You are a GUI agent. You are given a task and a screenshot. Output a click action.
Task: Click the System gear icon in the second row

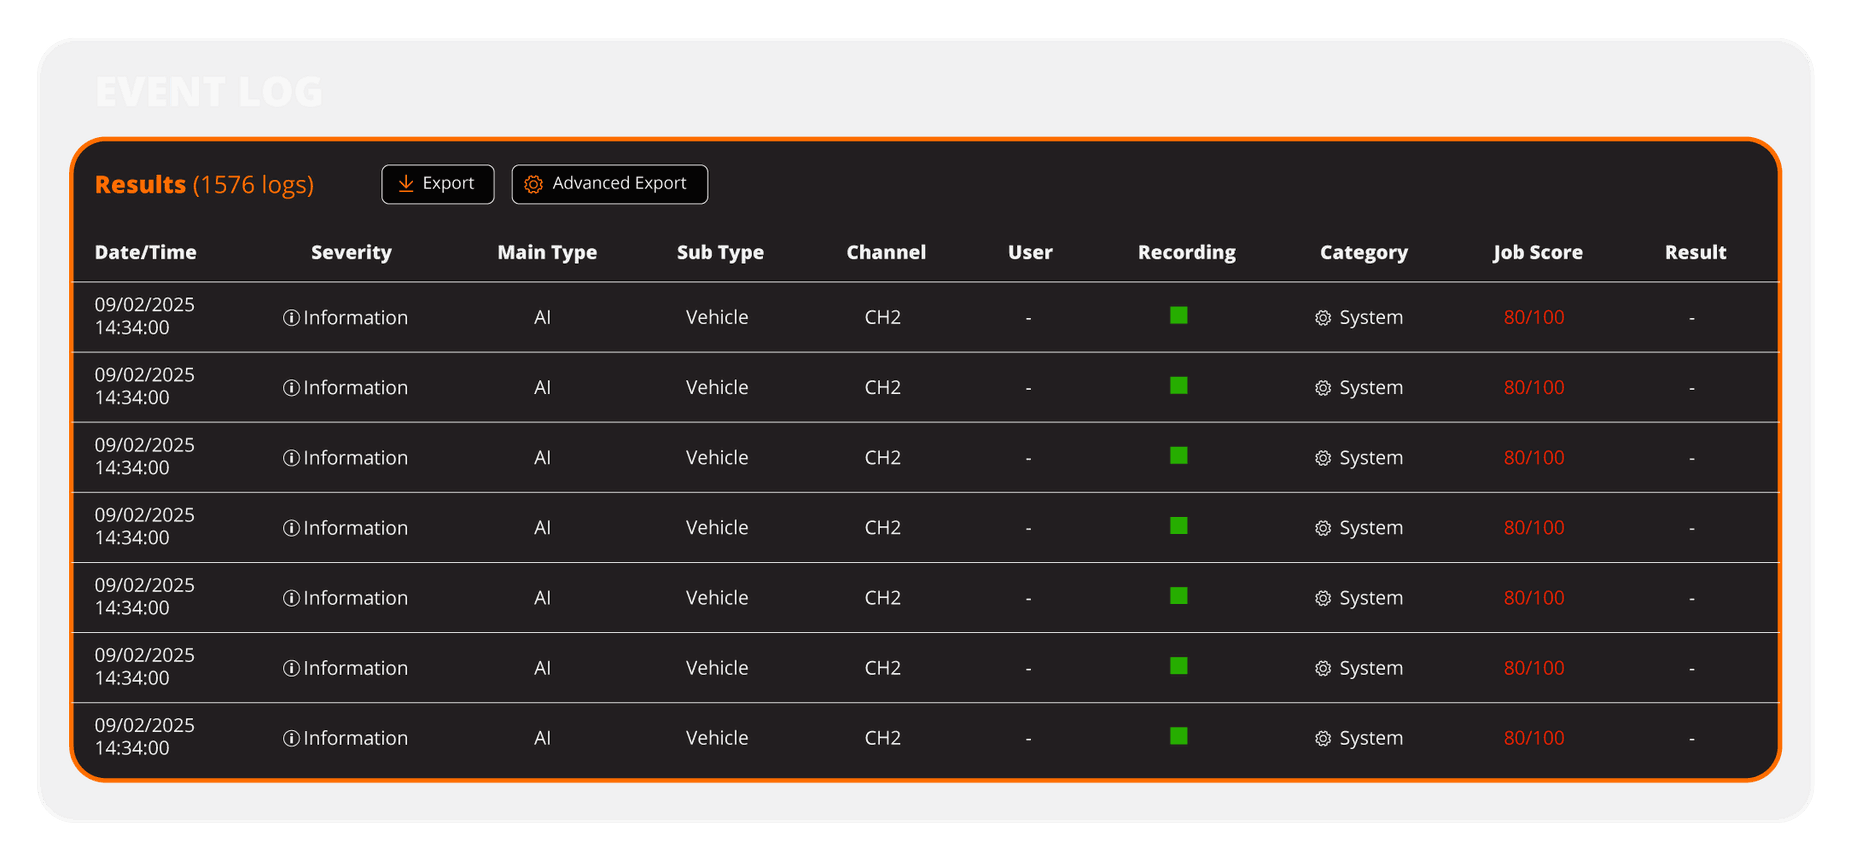tap(1323, 388)
